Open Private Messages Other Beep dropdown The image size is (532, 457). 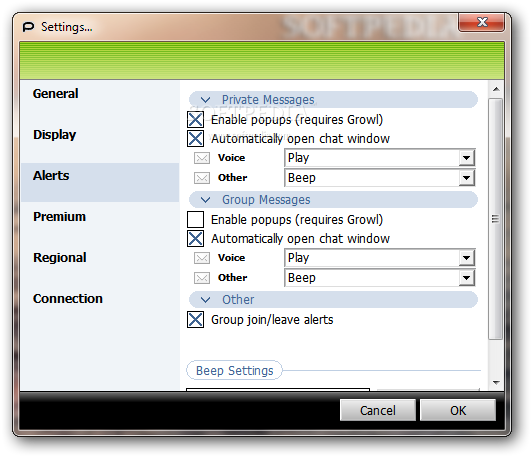coord(380,178)
